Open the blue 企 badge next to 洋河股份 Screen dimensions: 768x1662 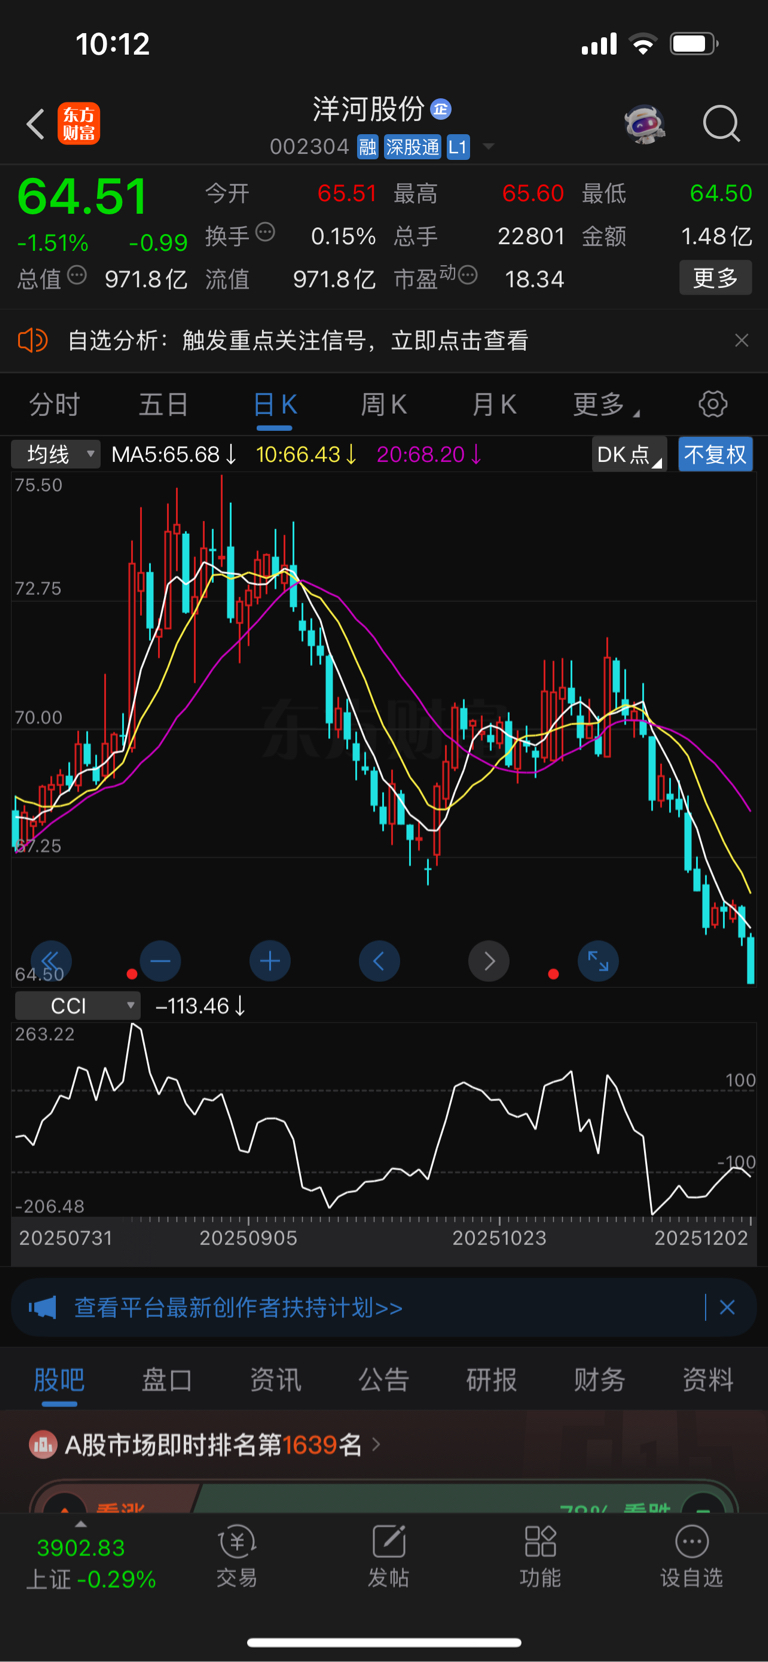pos(441,109)
